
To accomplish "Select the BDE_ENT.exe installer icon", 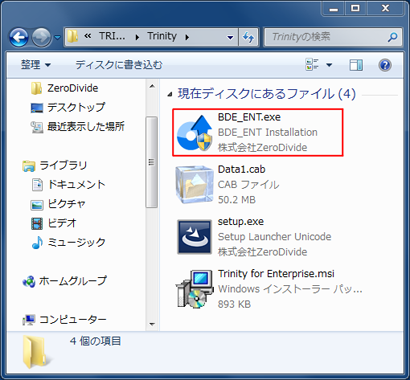I will (195, 132).
